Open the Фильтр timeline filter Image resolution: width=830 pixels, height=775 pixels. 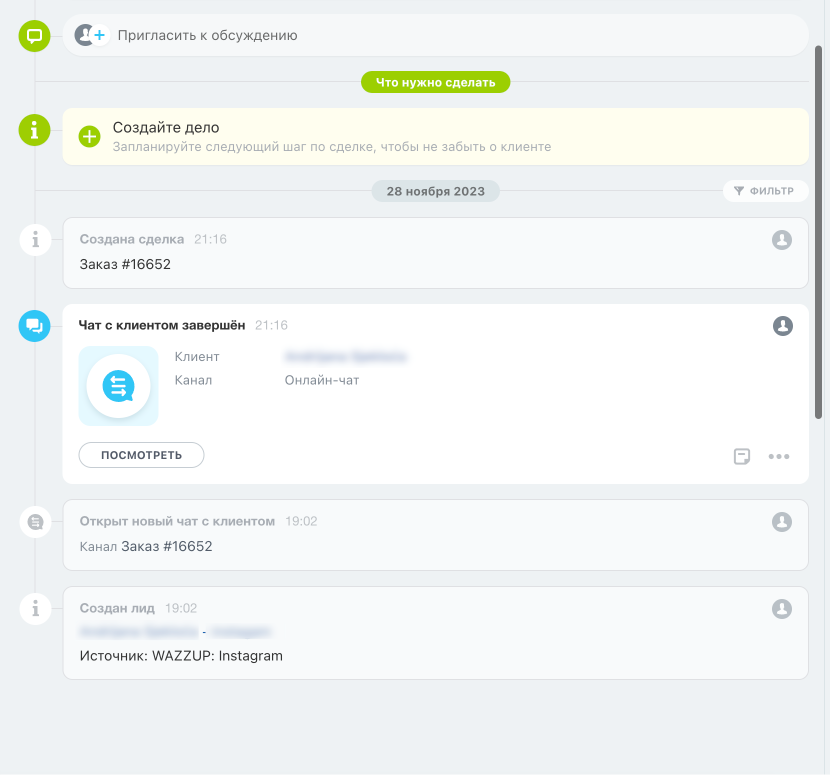pos(765,191)
